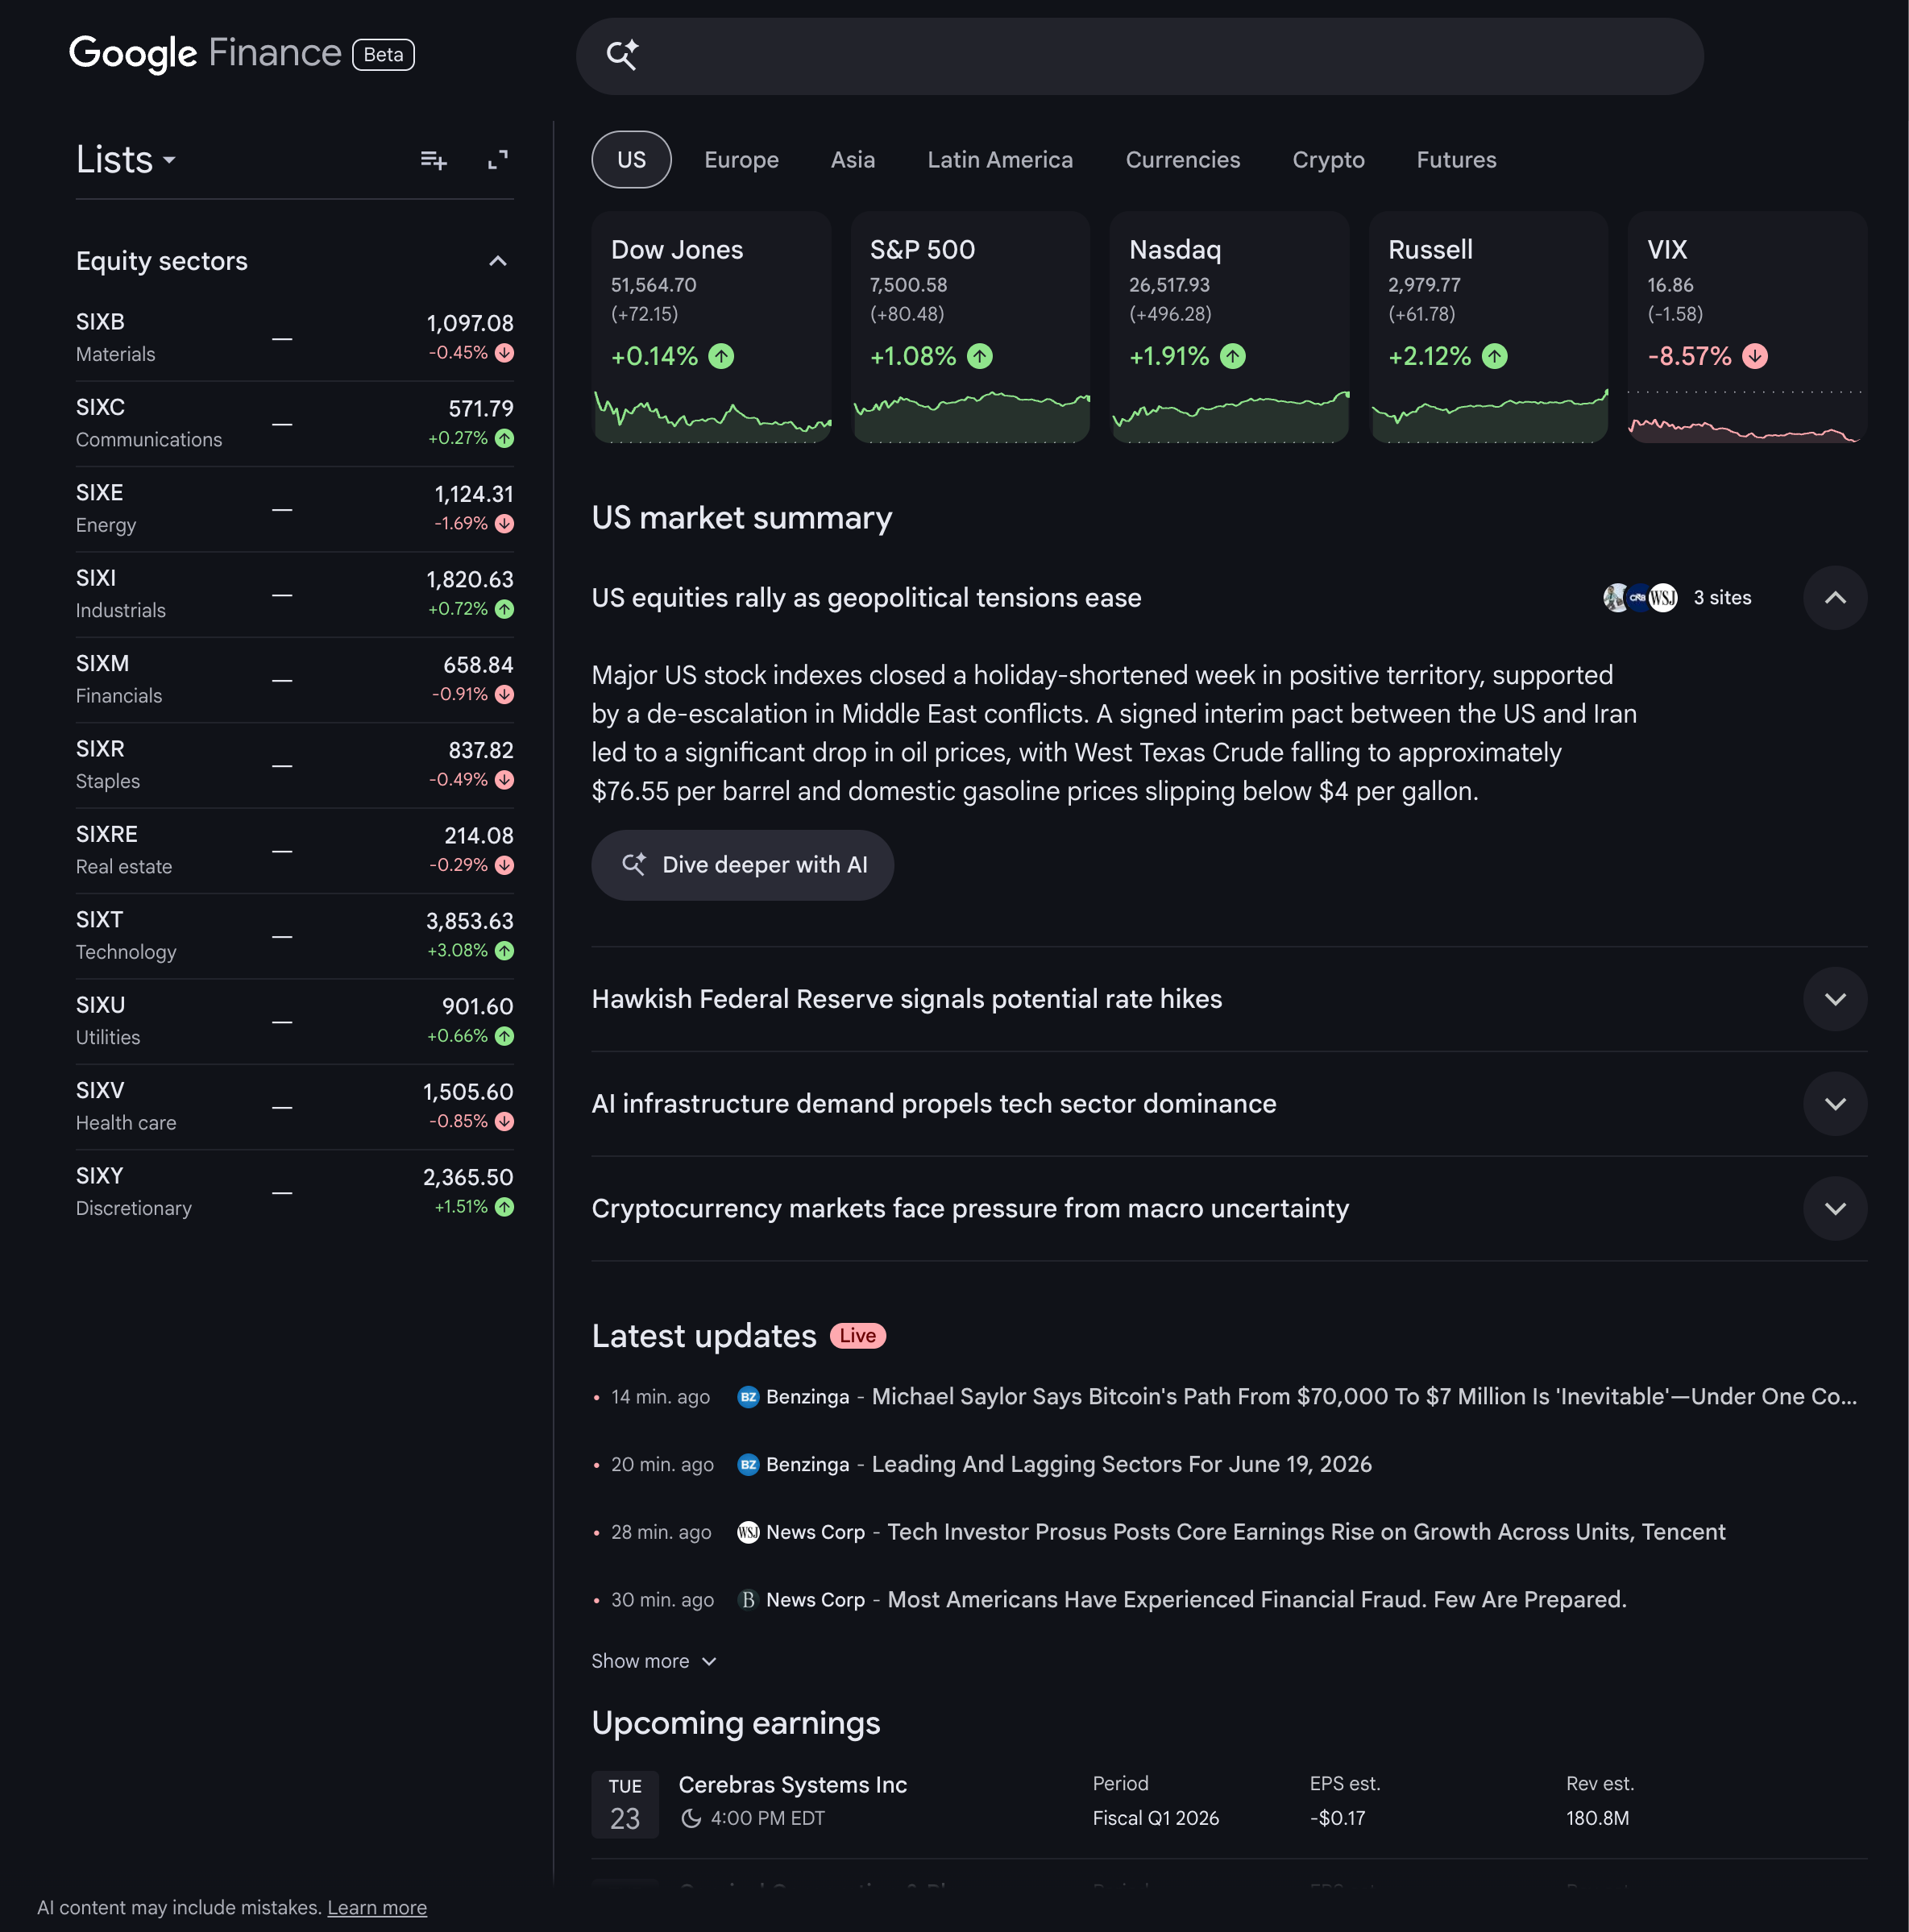Click the green up arrow on S&P 500 card
The height and width of the screenshot is (1932, 1909).
click(980, 357)
